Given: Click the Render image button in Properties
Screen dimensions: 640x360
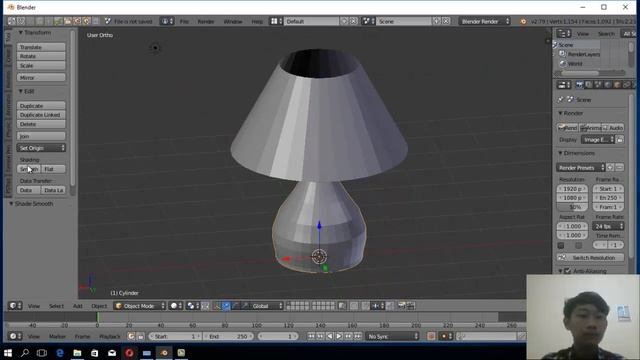Looking at the screenshot, I should coord(568,128).
